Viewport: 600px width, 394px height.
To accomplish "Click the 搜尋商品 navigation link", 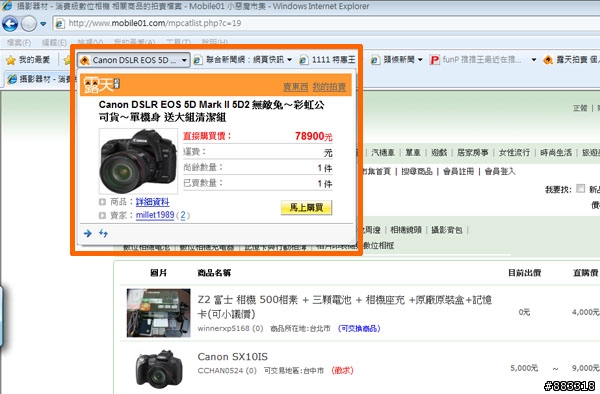I will click(417, 171).
